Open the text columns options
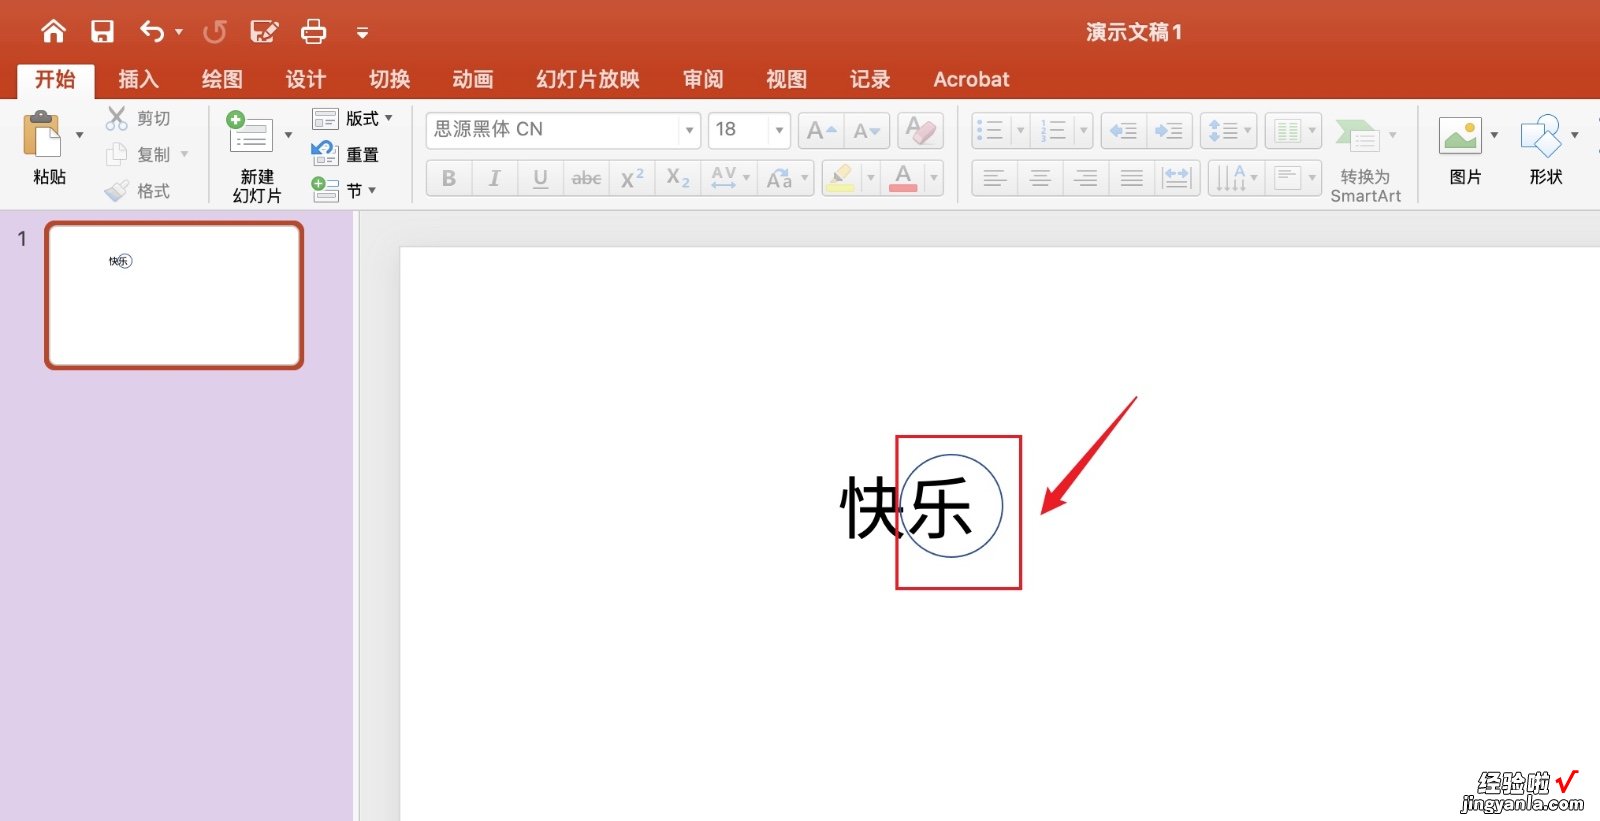Screen dimensions: 1600x821 [1294, 130]
